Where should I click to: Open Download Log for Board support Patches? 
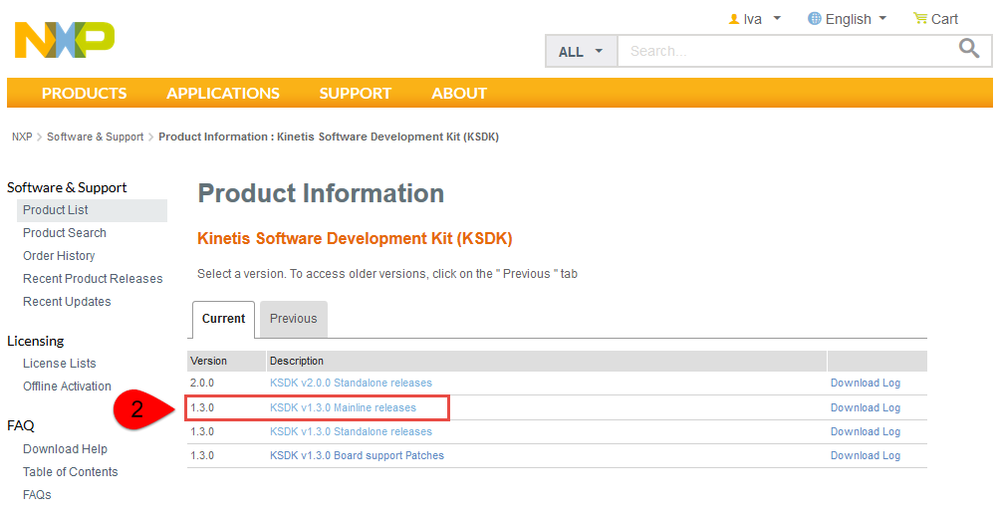(x=865, y=456)
